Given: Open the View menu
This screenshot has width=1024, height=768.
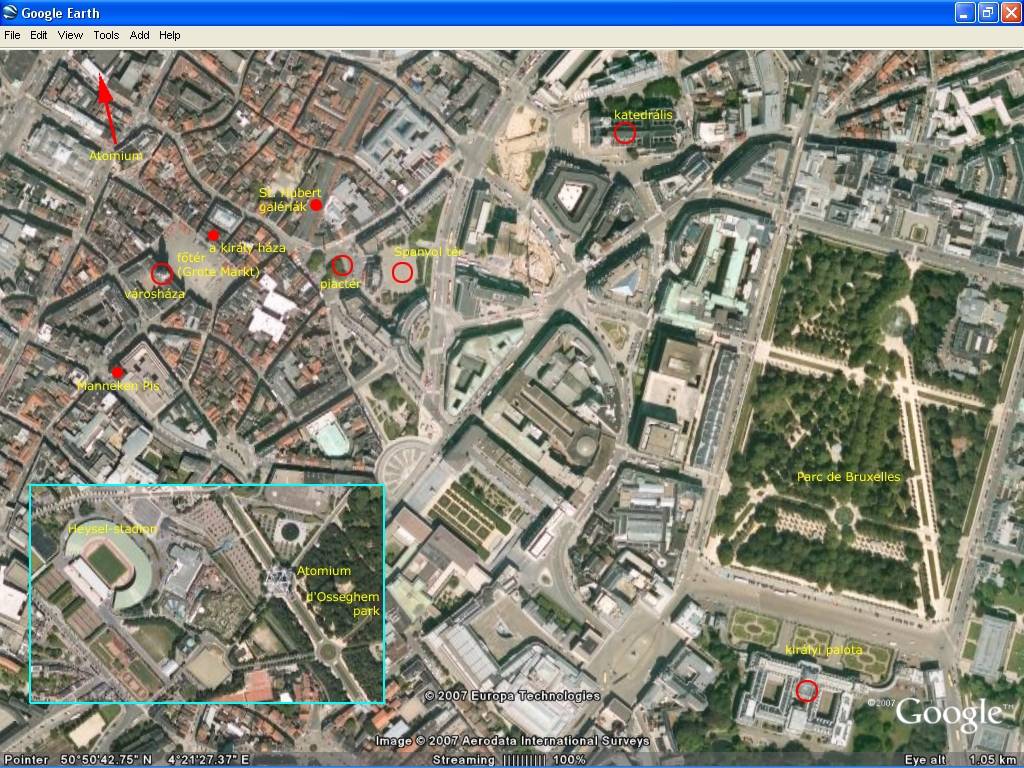Looking at the screenshot, I should [x=70, y=35].
